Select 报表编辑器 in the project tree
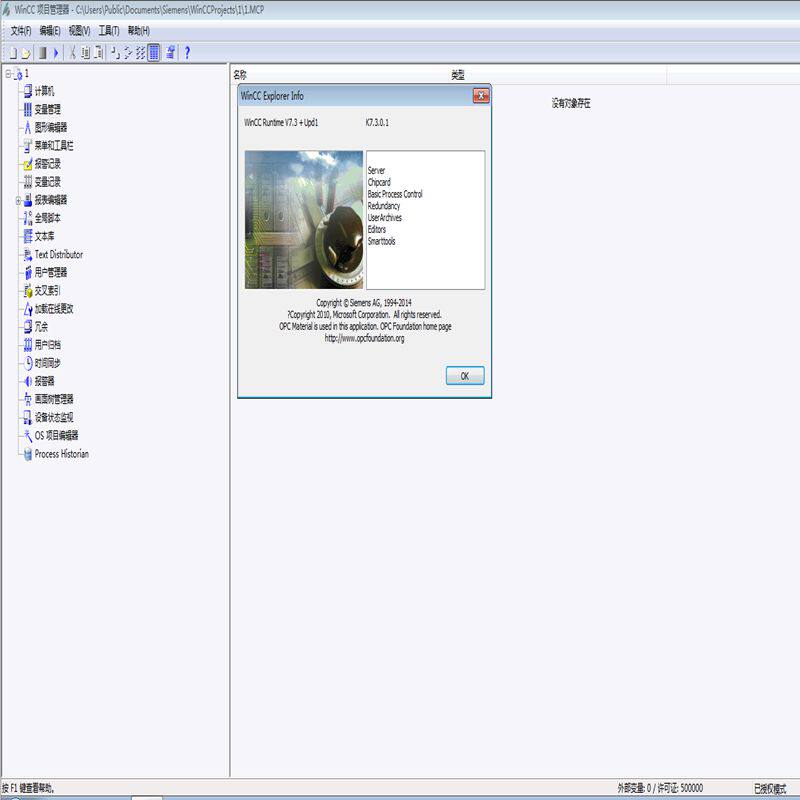The width and height of the screenshot is (800, 800). 51,200
